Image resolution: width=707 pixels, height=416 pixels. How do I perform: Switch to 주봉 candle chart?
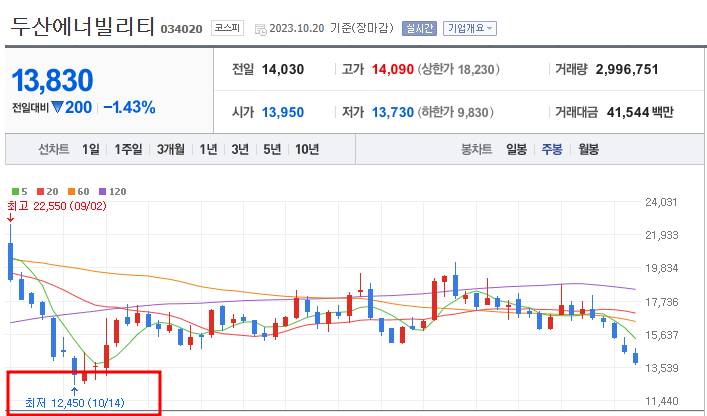pyautogui.click(x=552, y=149)
